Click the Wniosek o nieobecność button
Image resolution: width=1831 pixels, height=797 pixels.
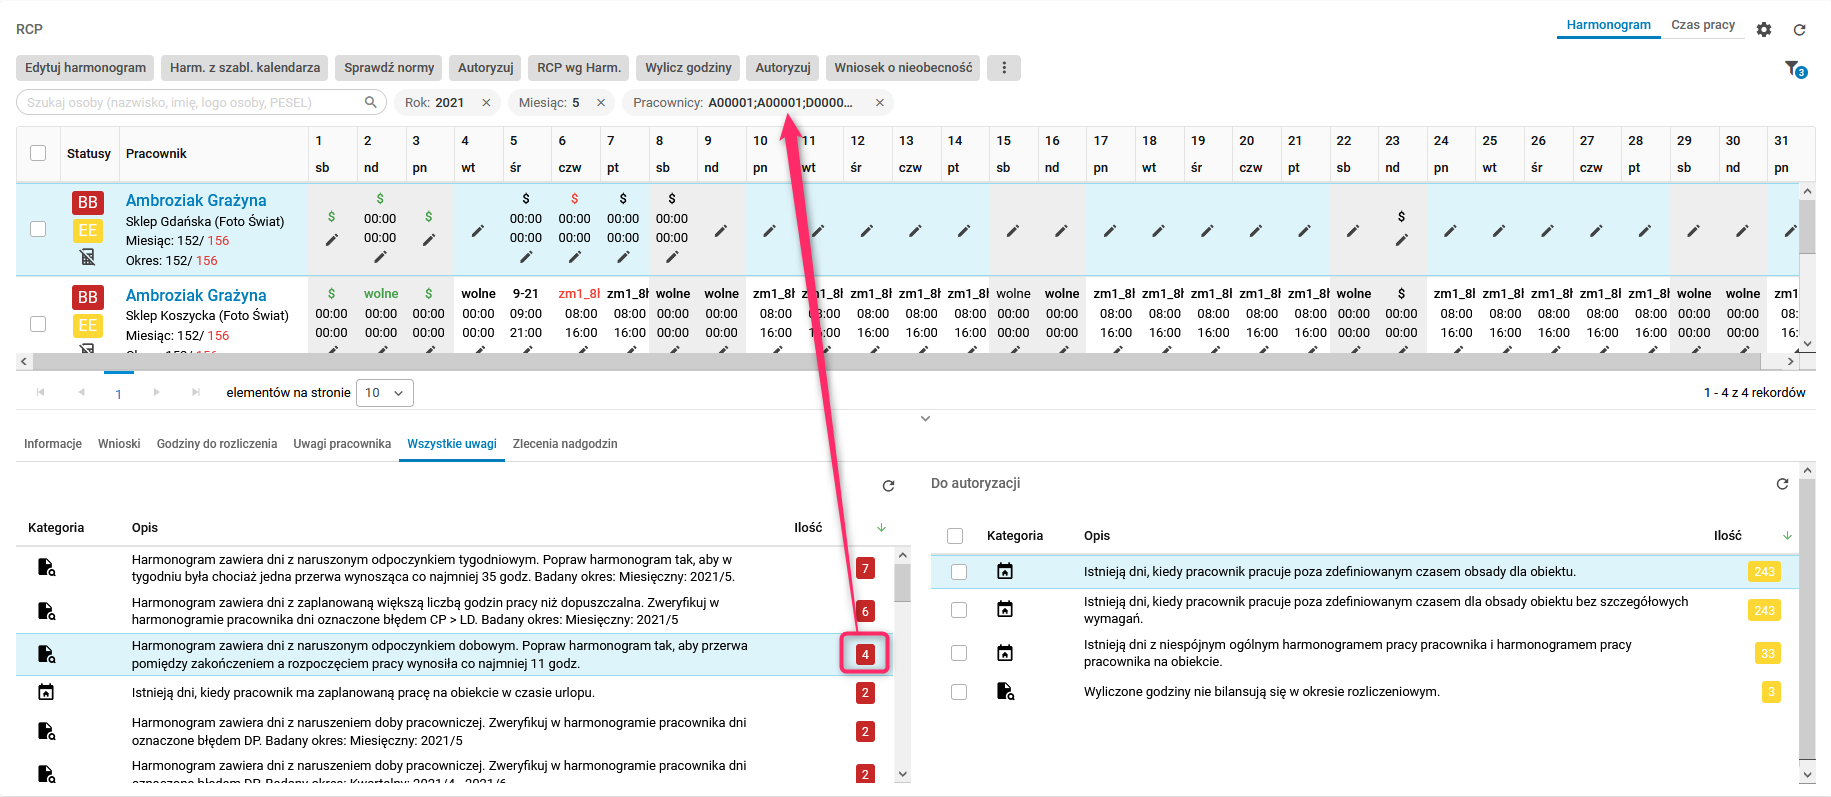[903, 68]
